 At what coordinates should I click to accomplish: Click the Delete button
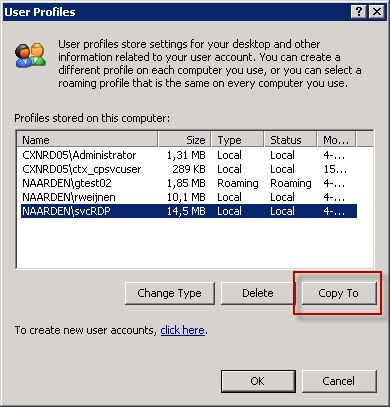[x=258, y=293]
